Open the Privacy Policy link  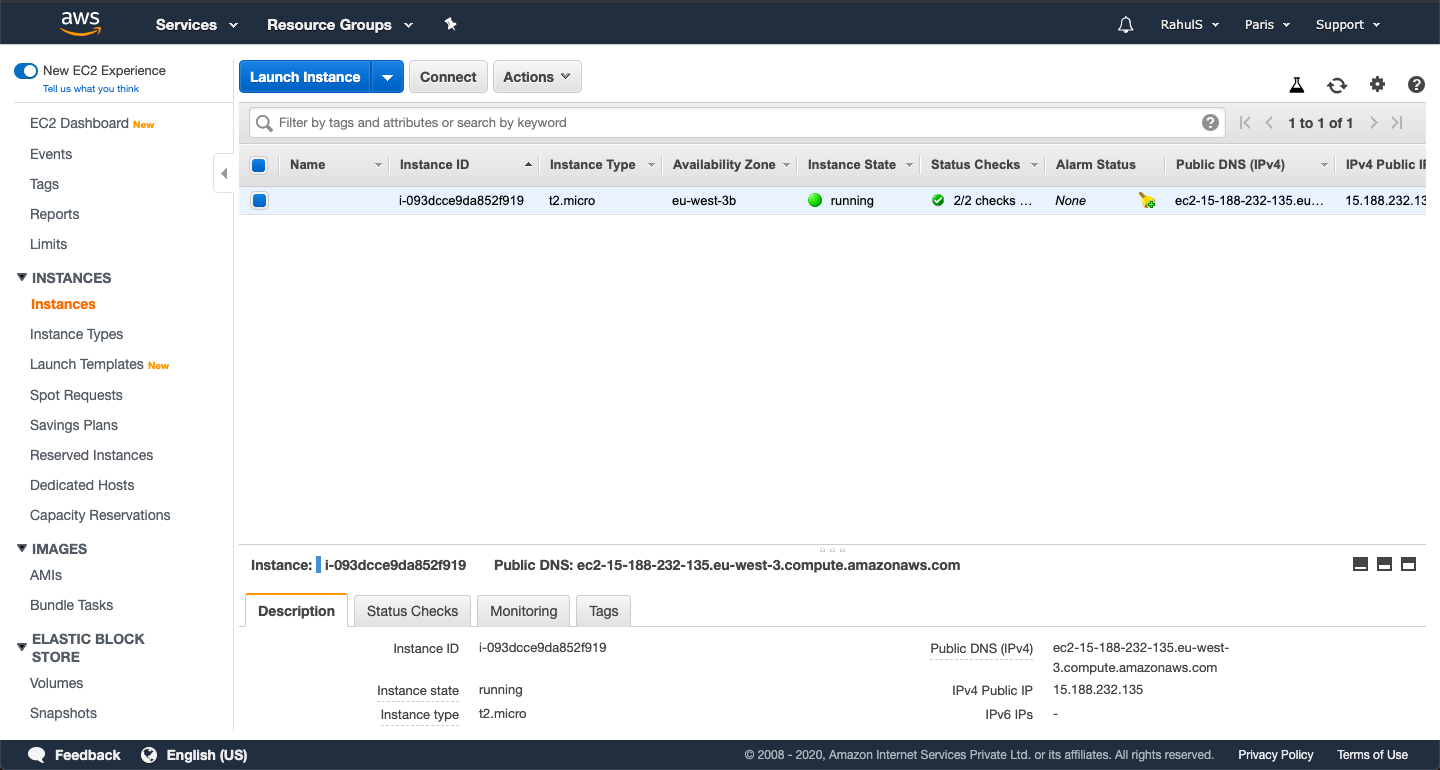[x=1275, y=754]
